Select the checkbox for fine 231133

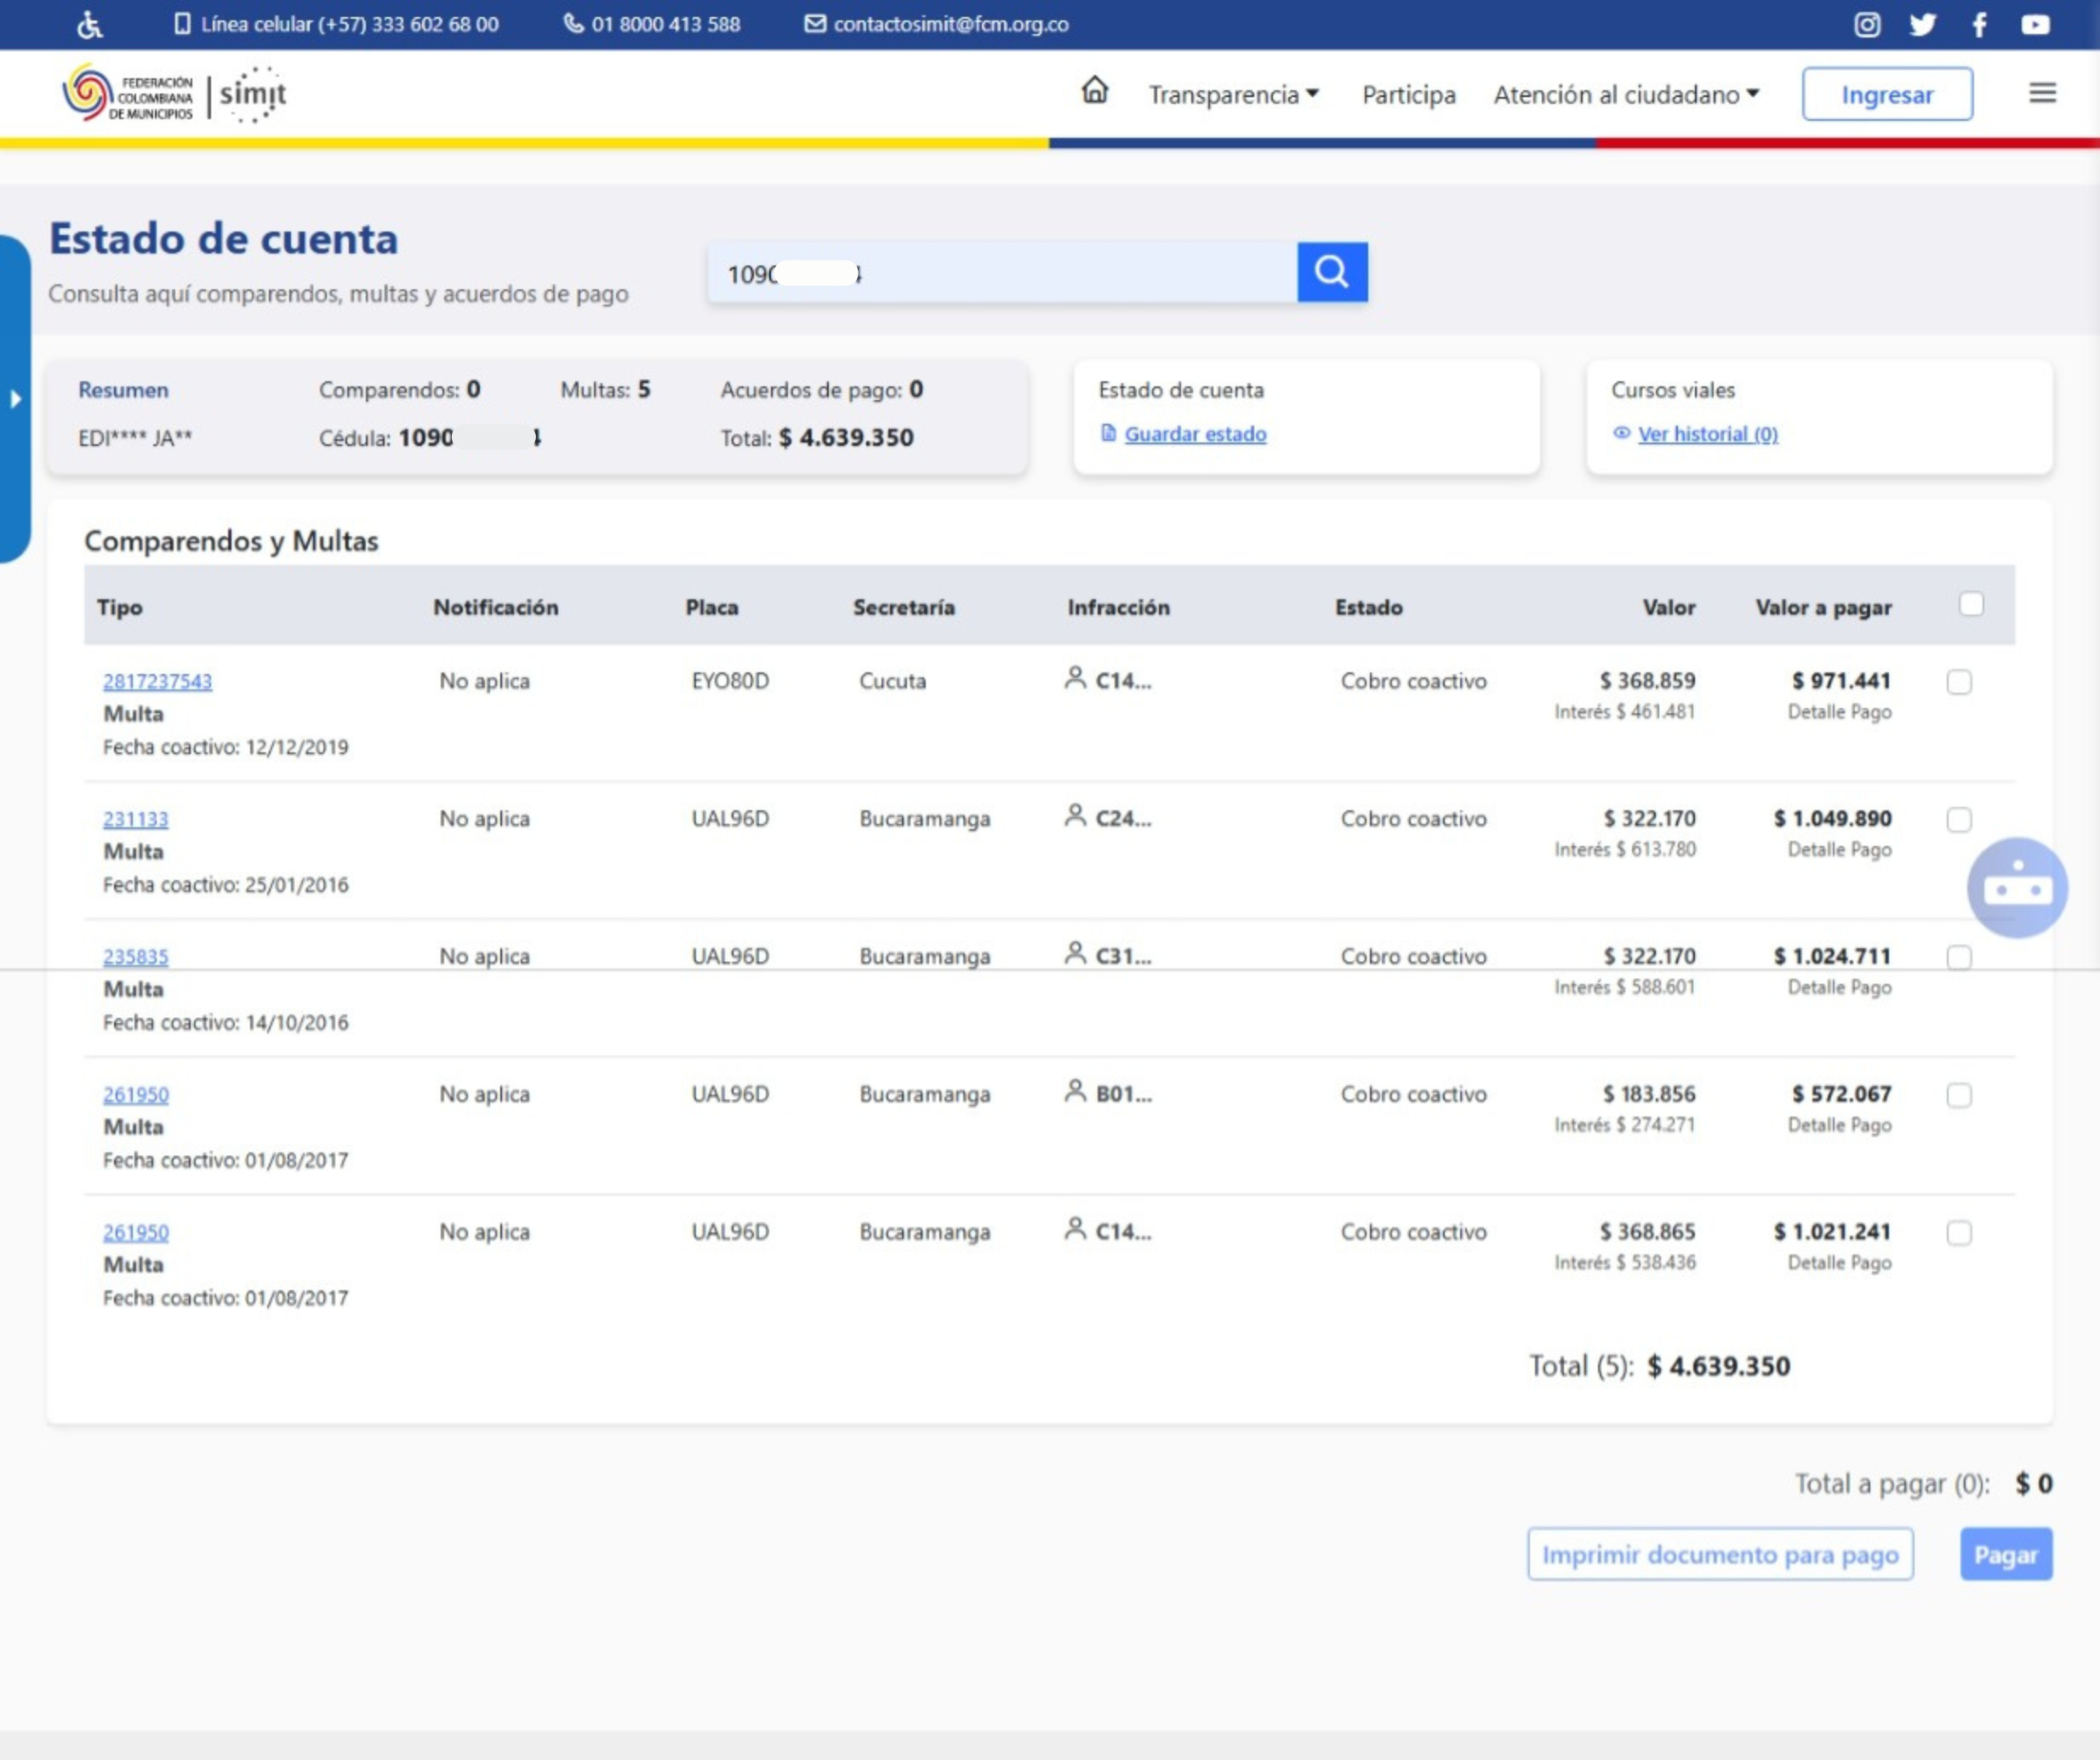point(1959,820)
